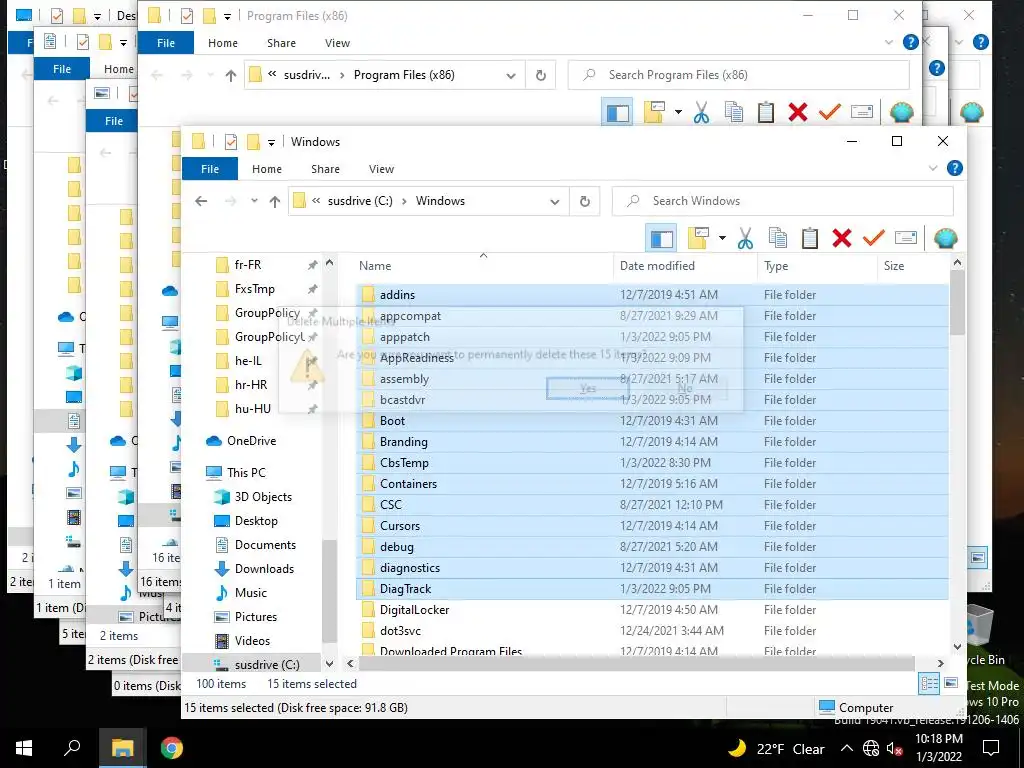Click the Refresh button in Windows window
Viewport: 1024px width, 768px height.
[x=584, y=201]
